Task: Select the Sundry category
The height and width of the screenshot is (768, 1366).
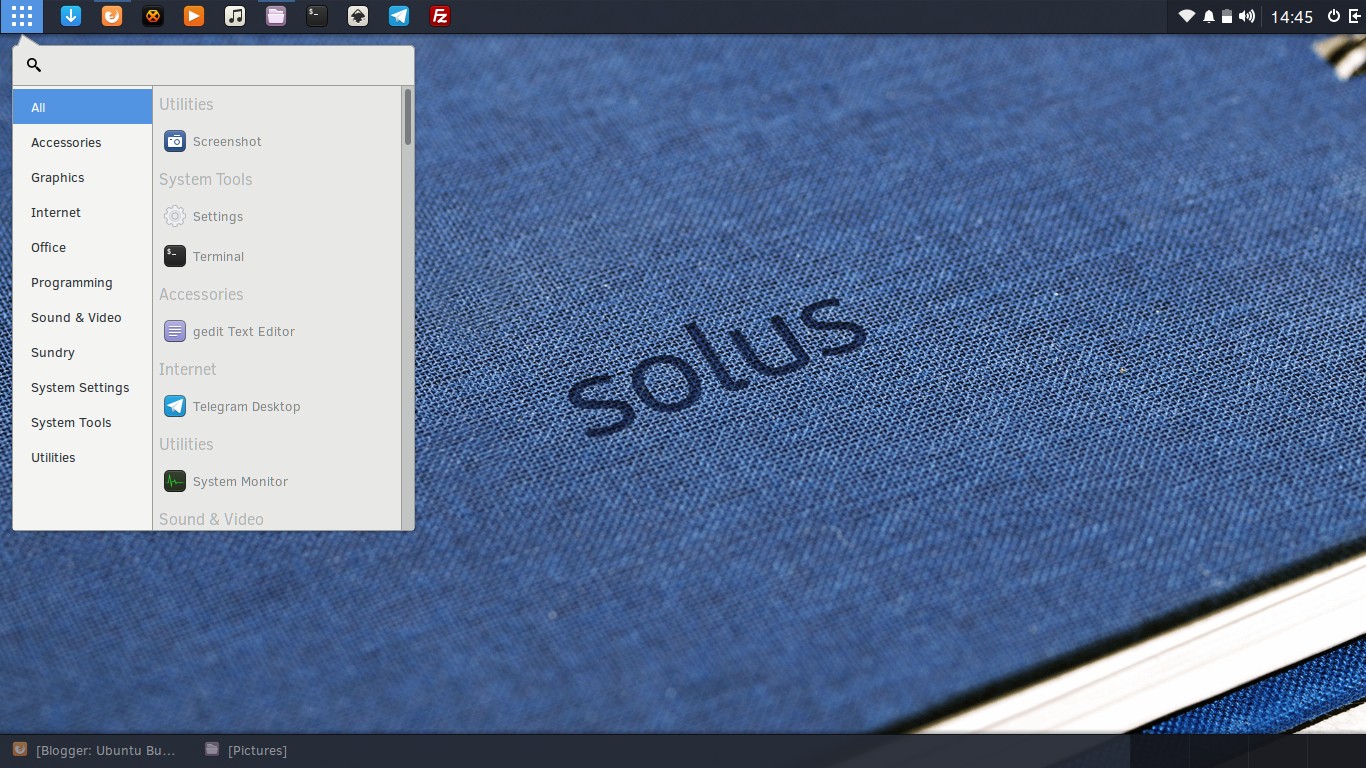Action: [x=82, y=352]
